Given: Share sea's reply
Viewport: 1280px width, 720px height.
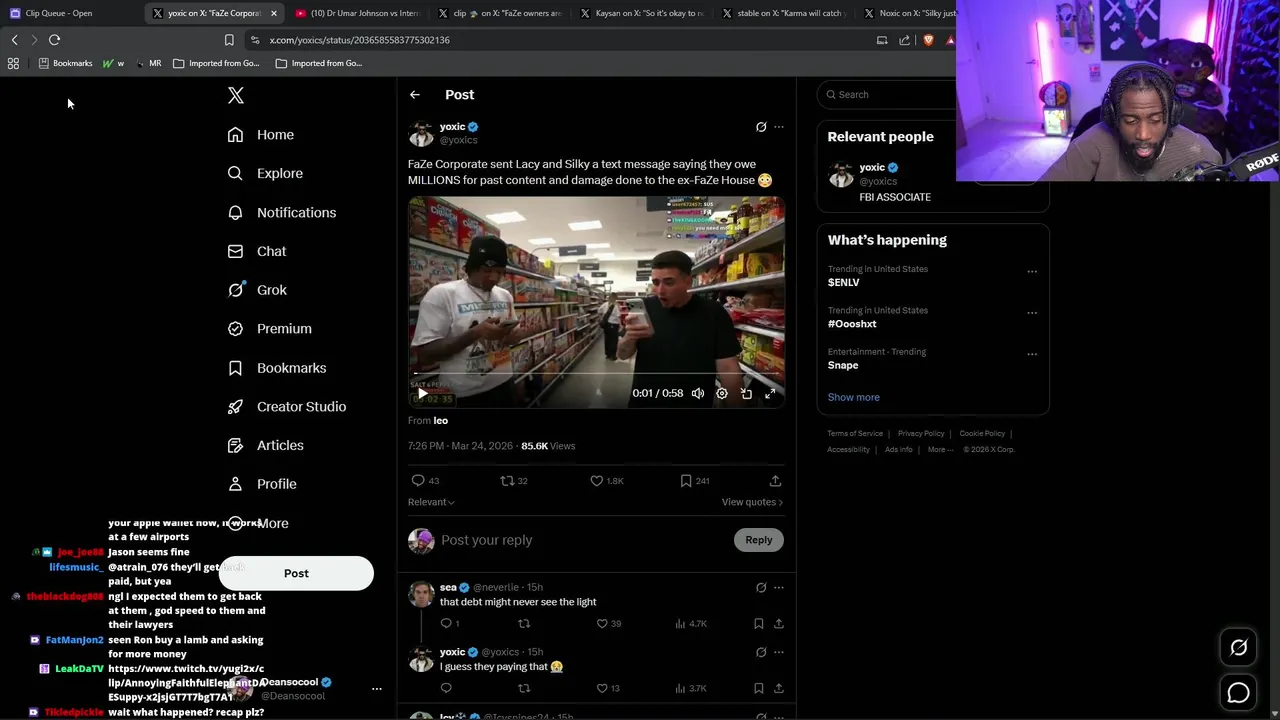Looking at the screenshot, I should (779, 624).
